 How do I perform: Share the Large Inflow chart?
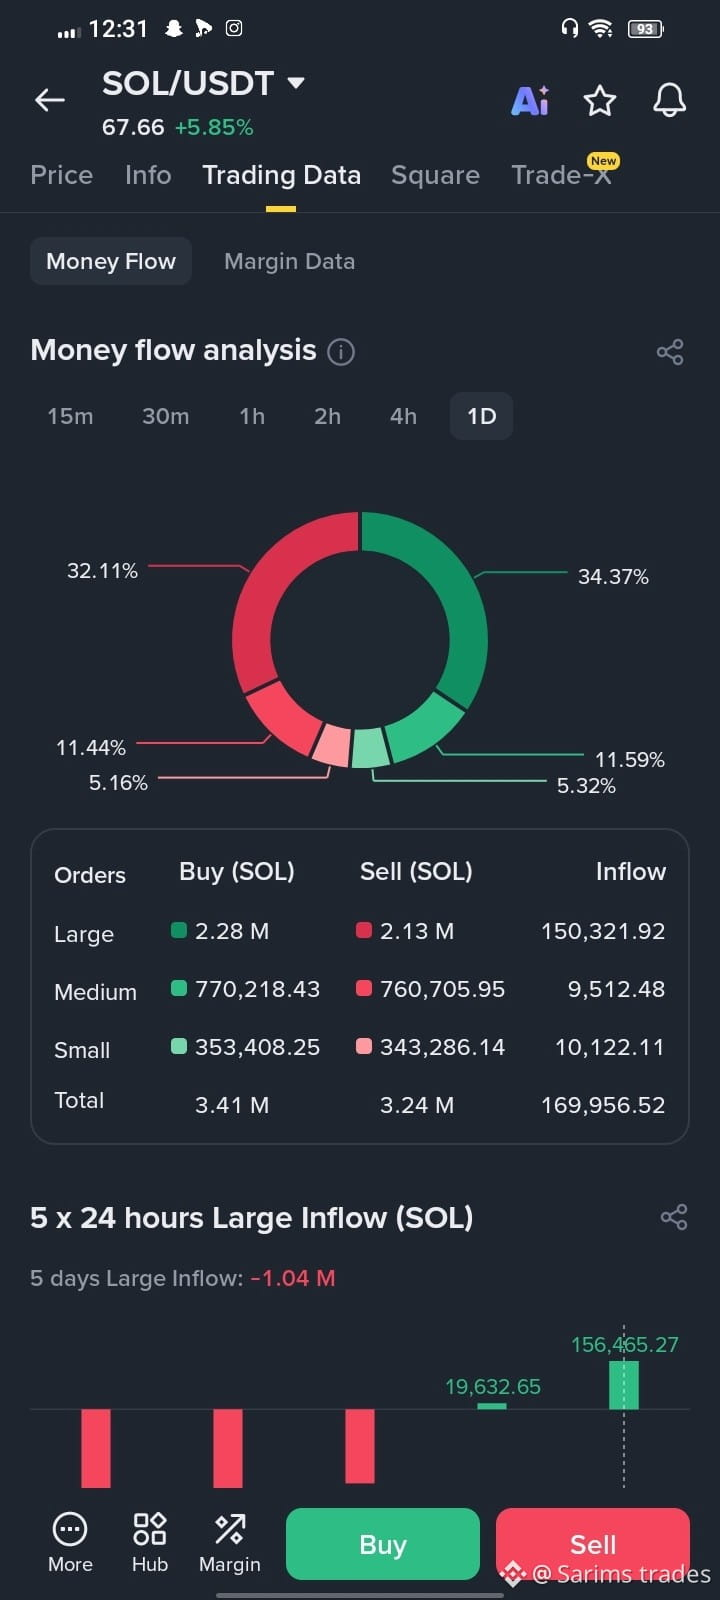674,1217
